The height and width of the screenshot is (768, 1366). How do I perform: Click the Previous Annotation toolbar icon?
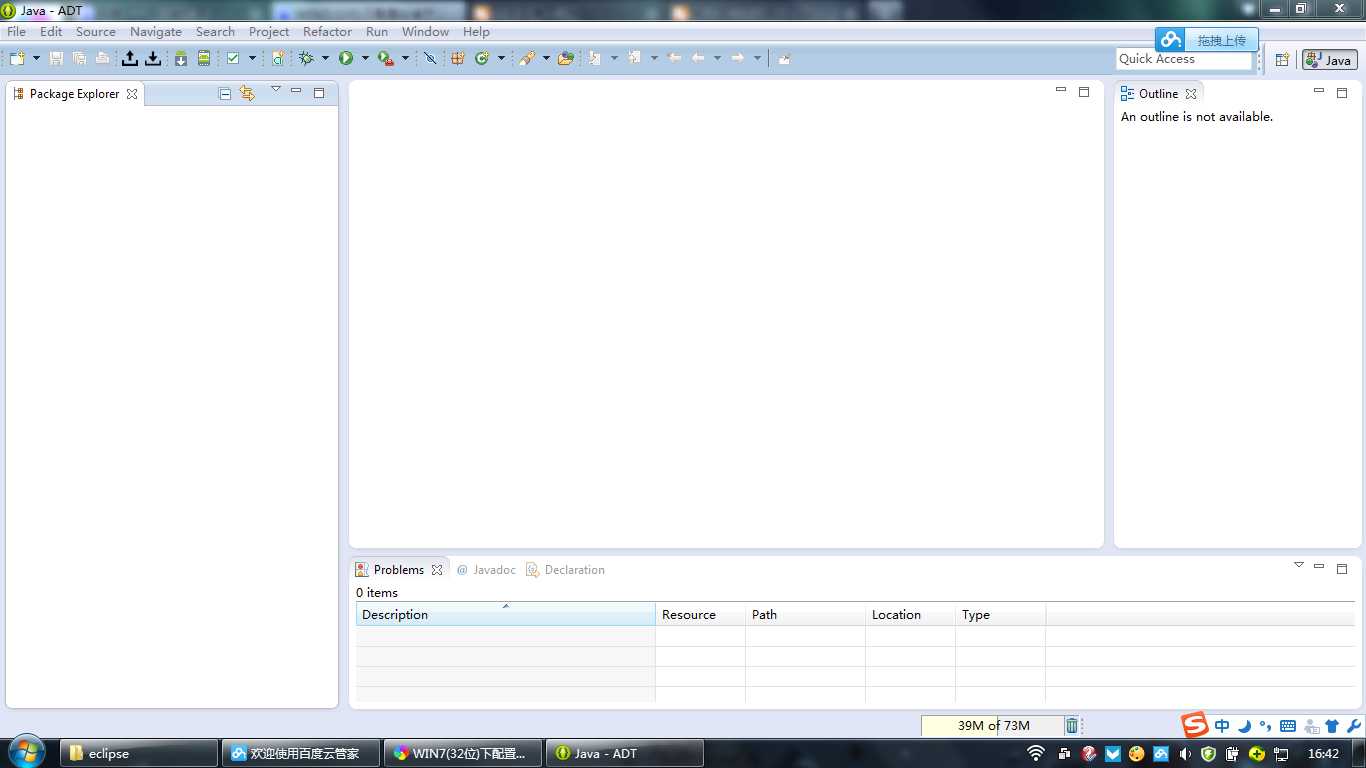[634, 58]
